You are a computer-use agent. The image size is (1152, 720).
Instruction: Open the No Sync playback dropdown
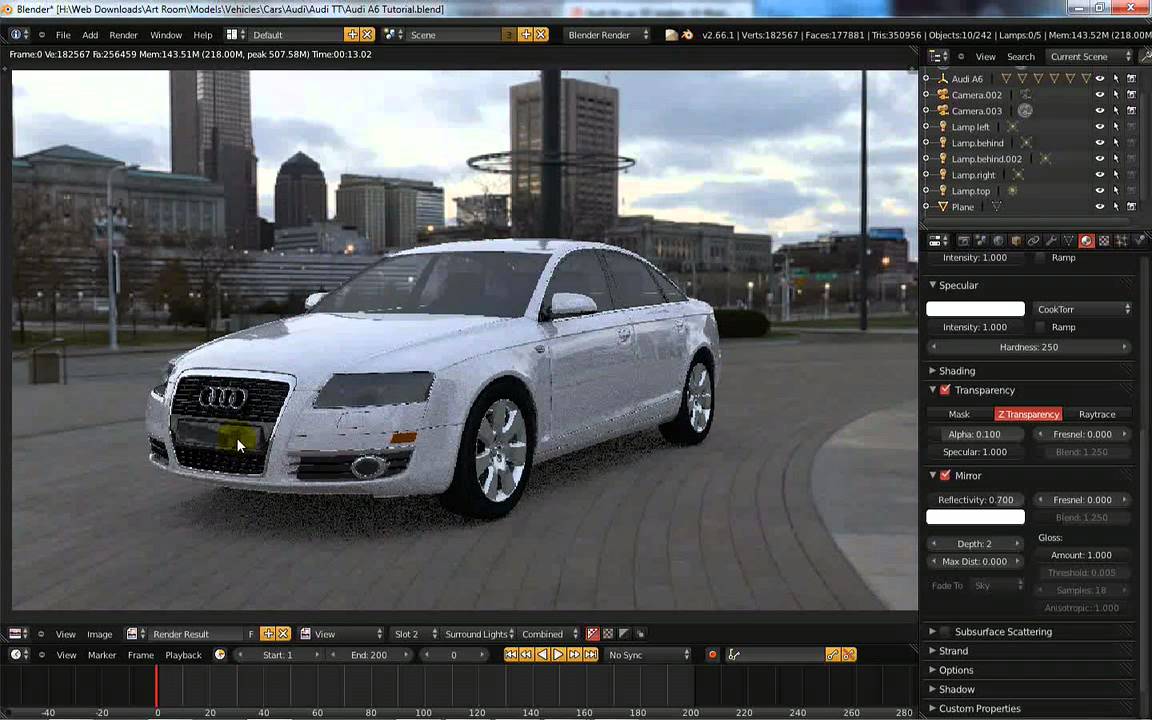647,655
